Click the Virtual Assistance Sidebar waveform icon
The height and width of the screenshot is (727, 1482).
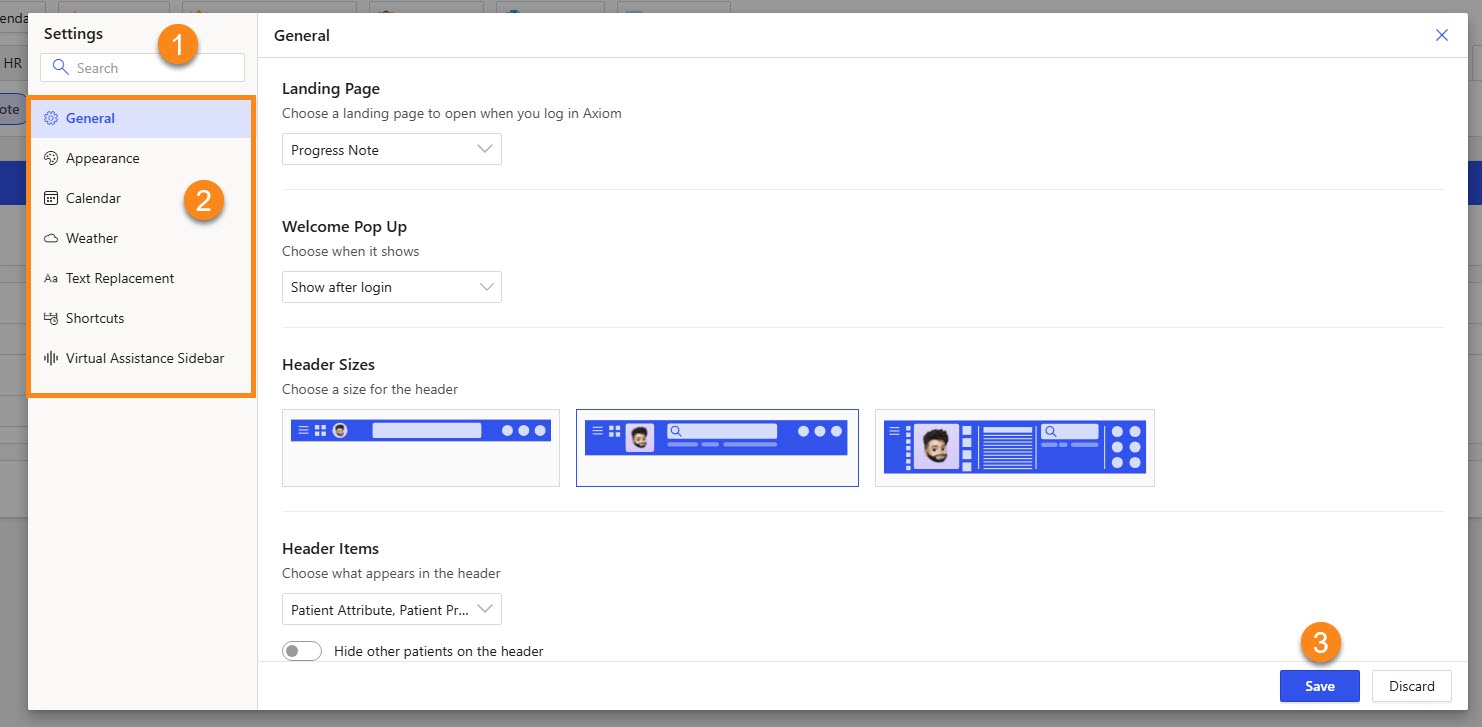[x=51, y=358]
